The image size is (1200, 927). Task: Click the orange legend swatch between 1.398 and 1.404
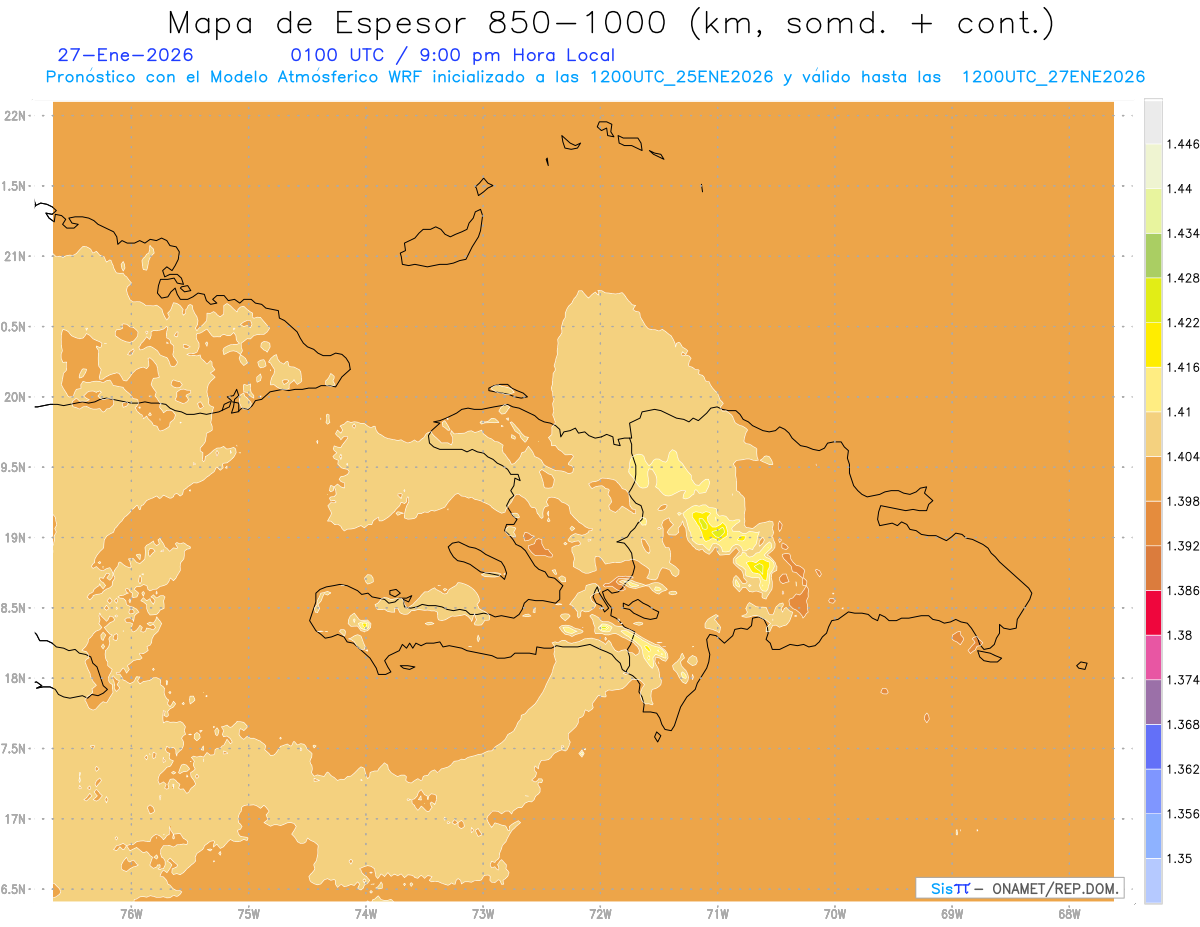1153,478
